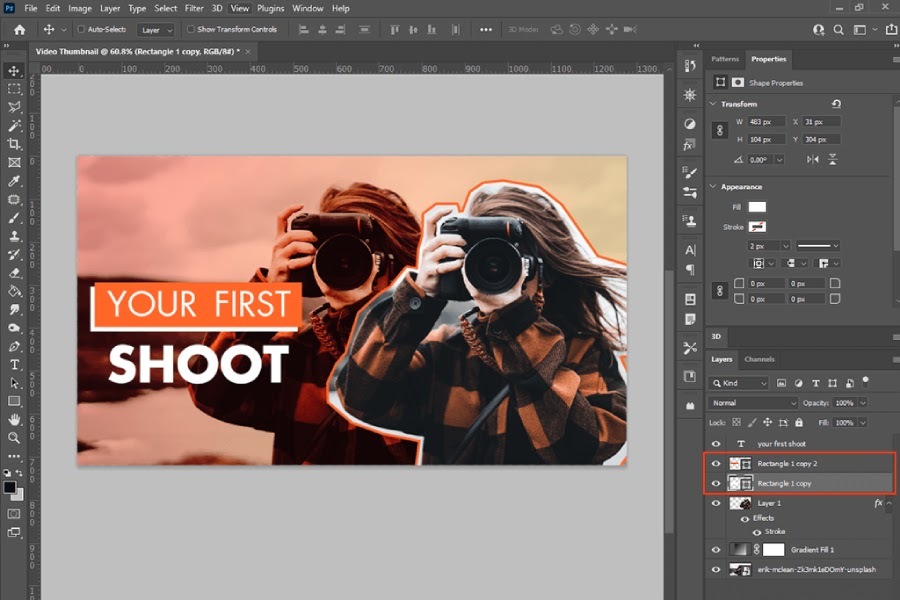Select the Rectangular Marquee tool
900x600 pixels.
tap(14, 89)
